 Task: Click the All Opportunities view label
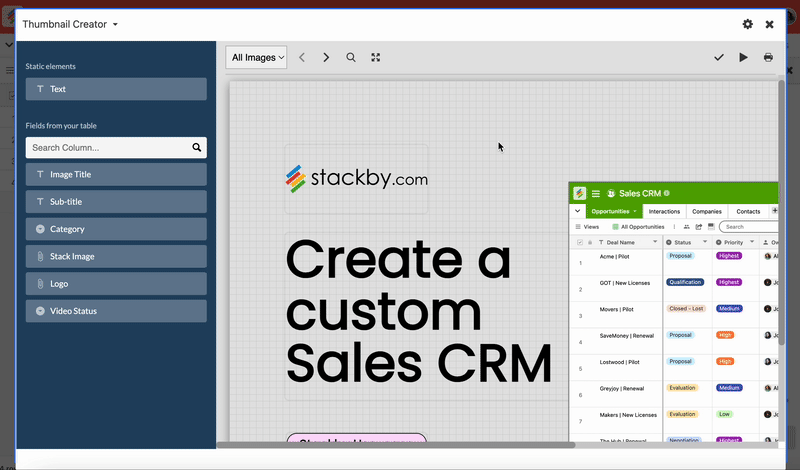[x=642, y=227]
